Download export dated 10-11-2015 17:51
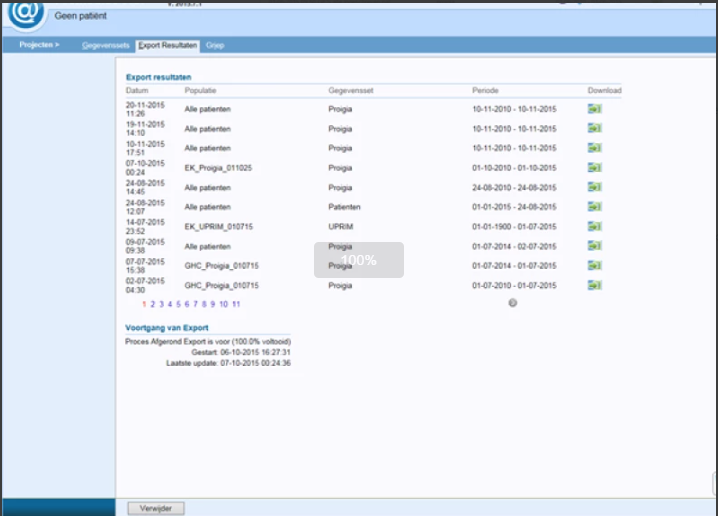 (594, 148)
